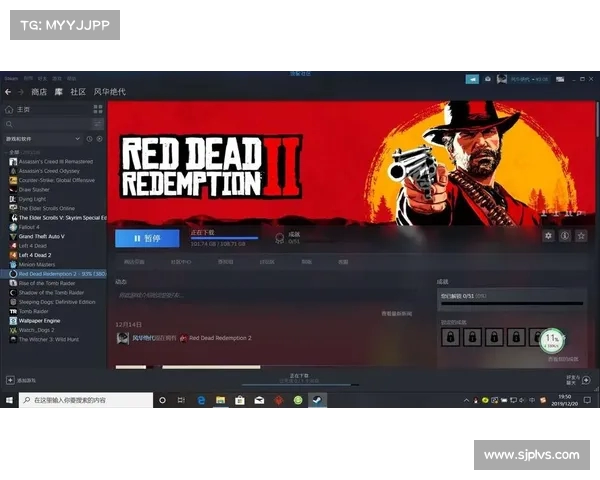Click the blue 暂停 pause button
This screenshot has width=600, height=480.
coord(147,238)
